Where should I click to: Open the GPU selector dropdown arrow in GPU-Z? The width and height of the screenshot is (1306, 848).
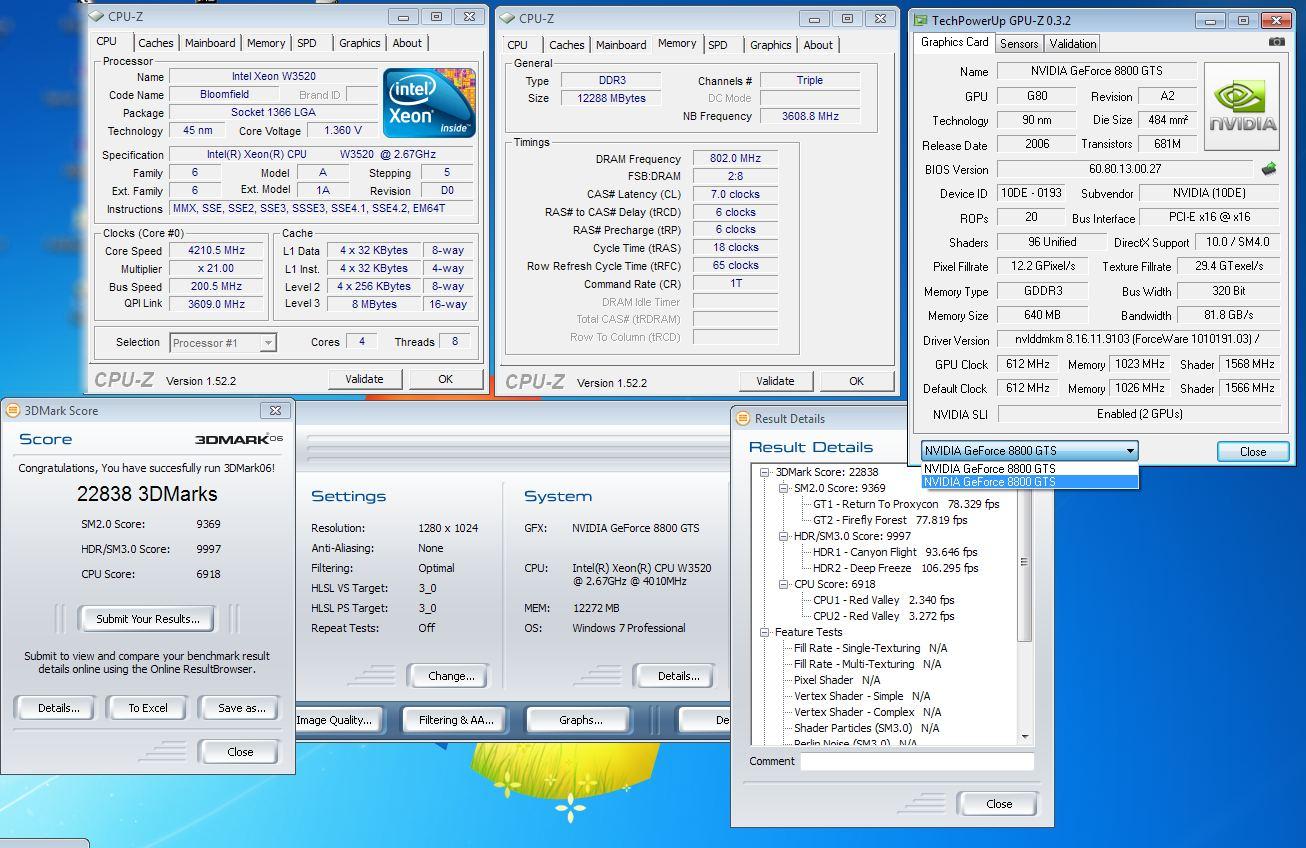coord(1130,451)
